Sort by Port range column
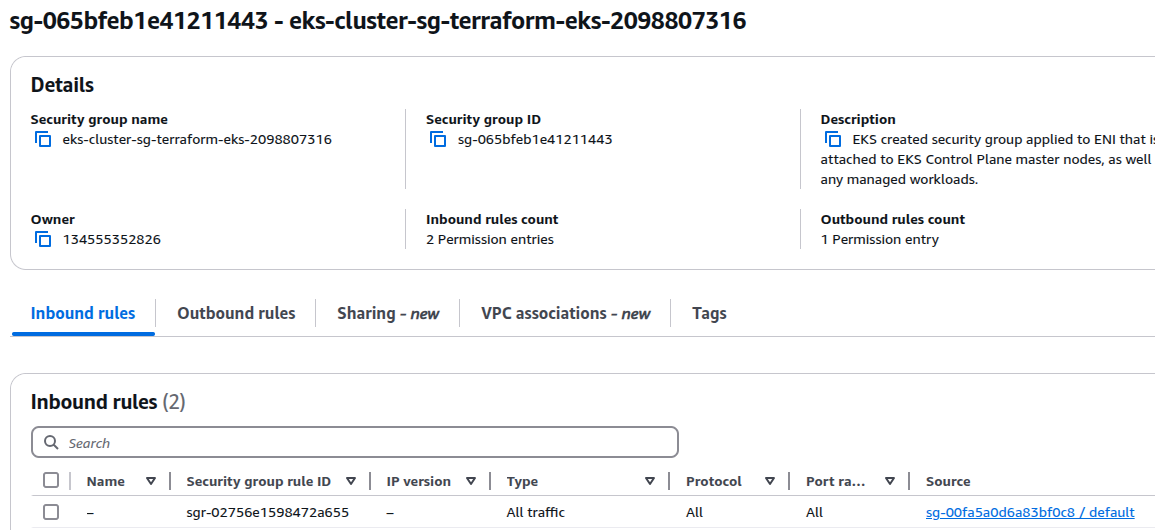Screen dimensions: 1155x530 pyautogui.click(x=889, y=481)
